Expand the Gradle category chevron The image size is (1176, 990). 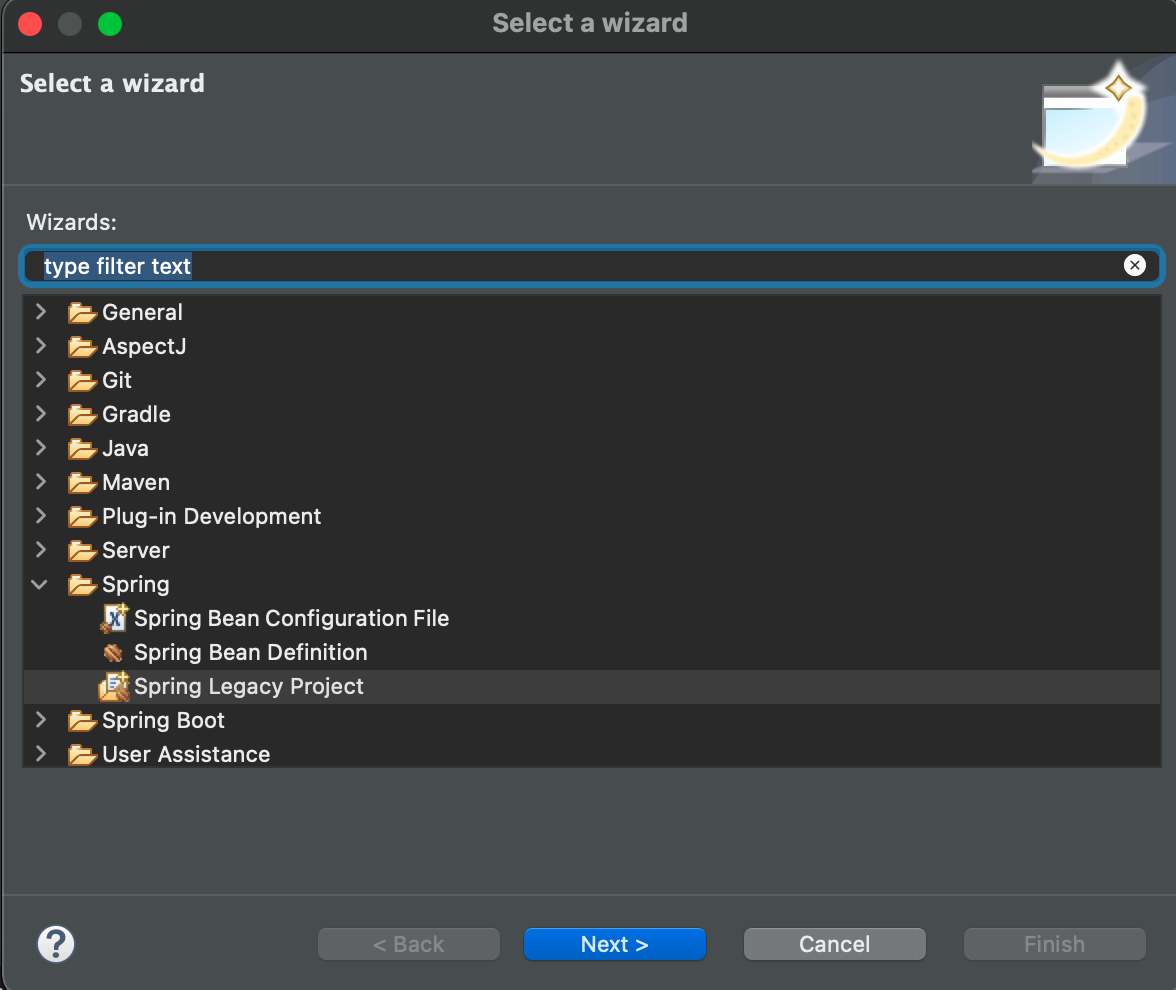tap(40, 413)
